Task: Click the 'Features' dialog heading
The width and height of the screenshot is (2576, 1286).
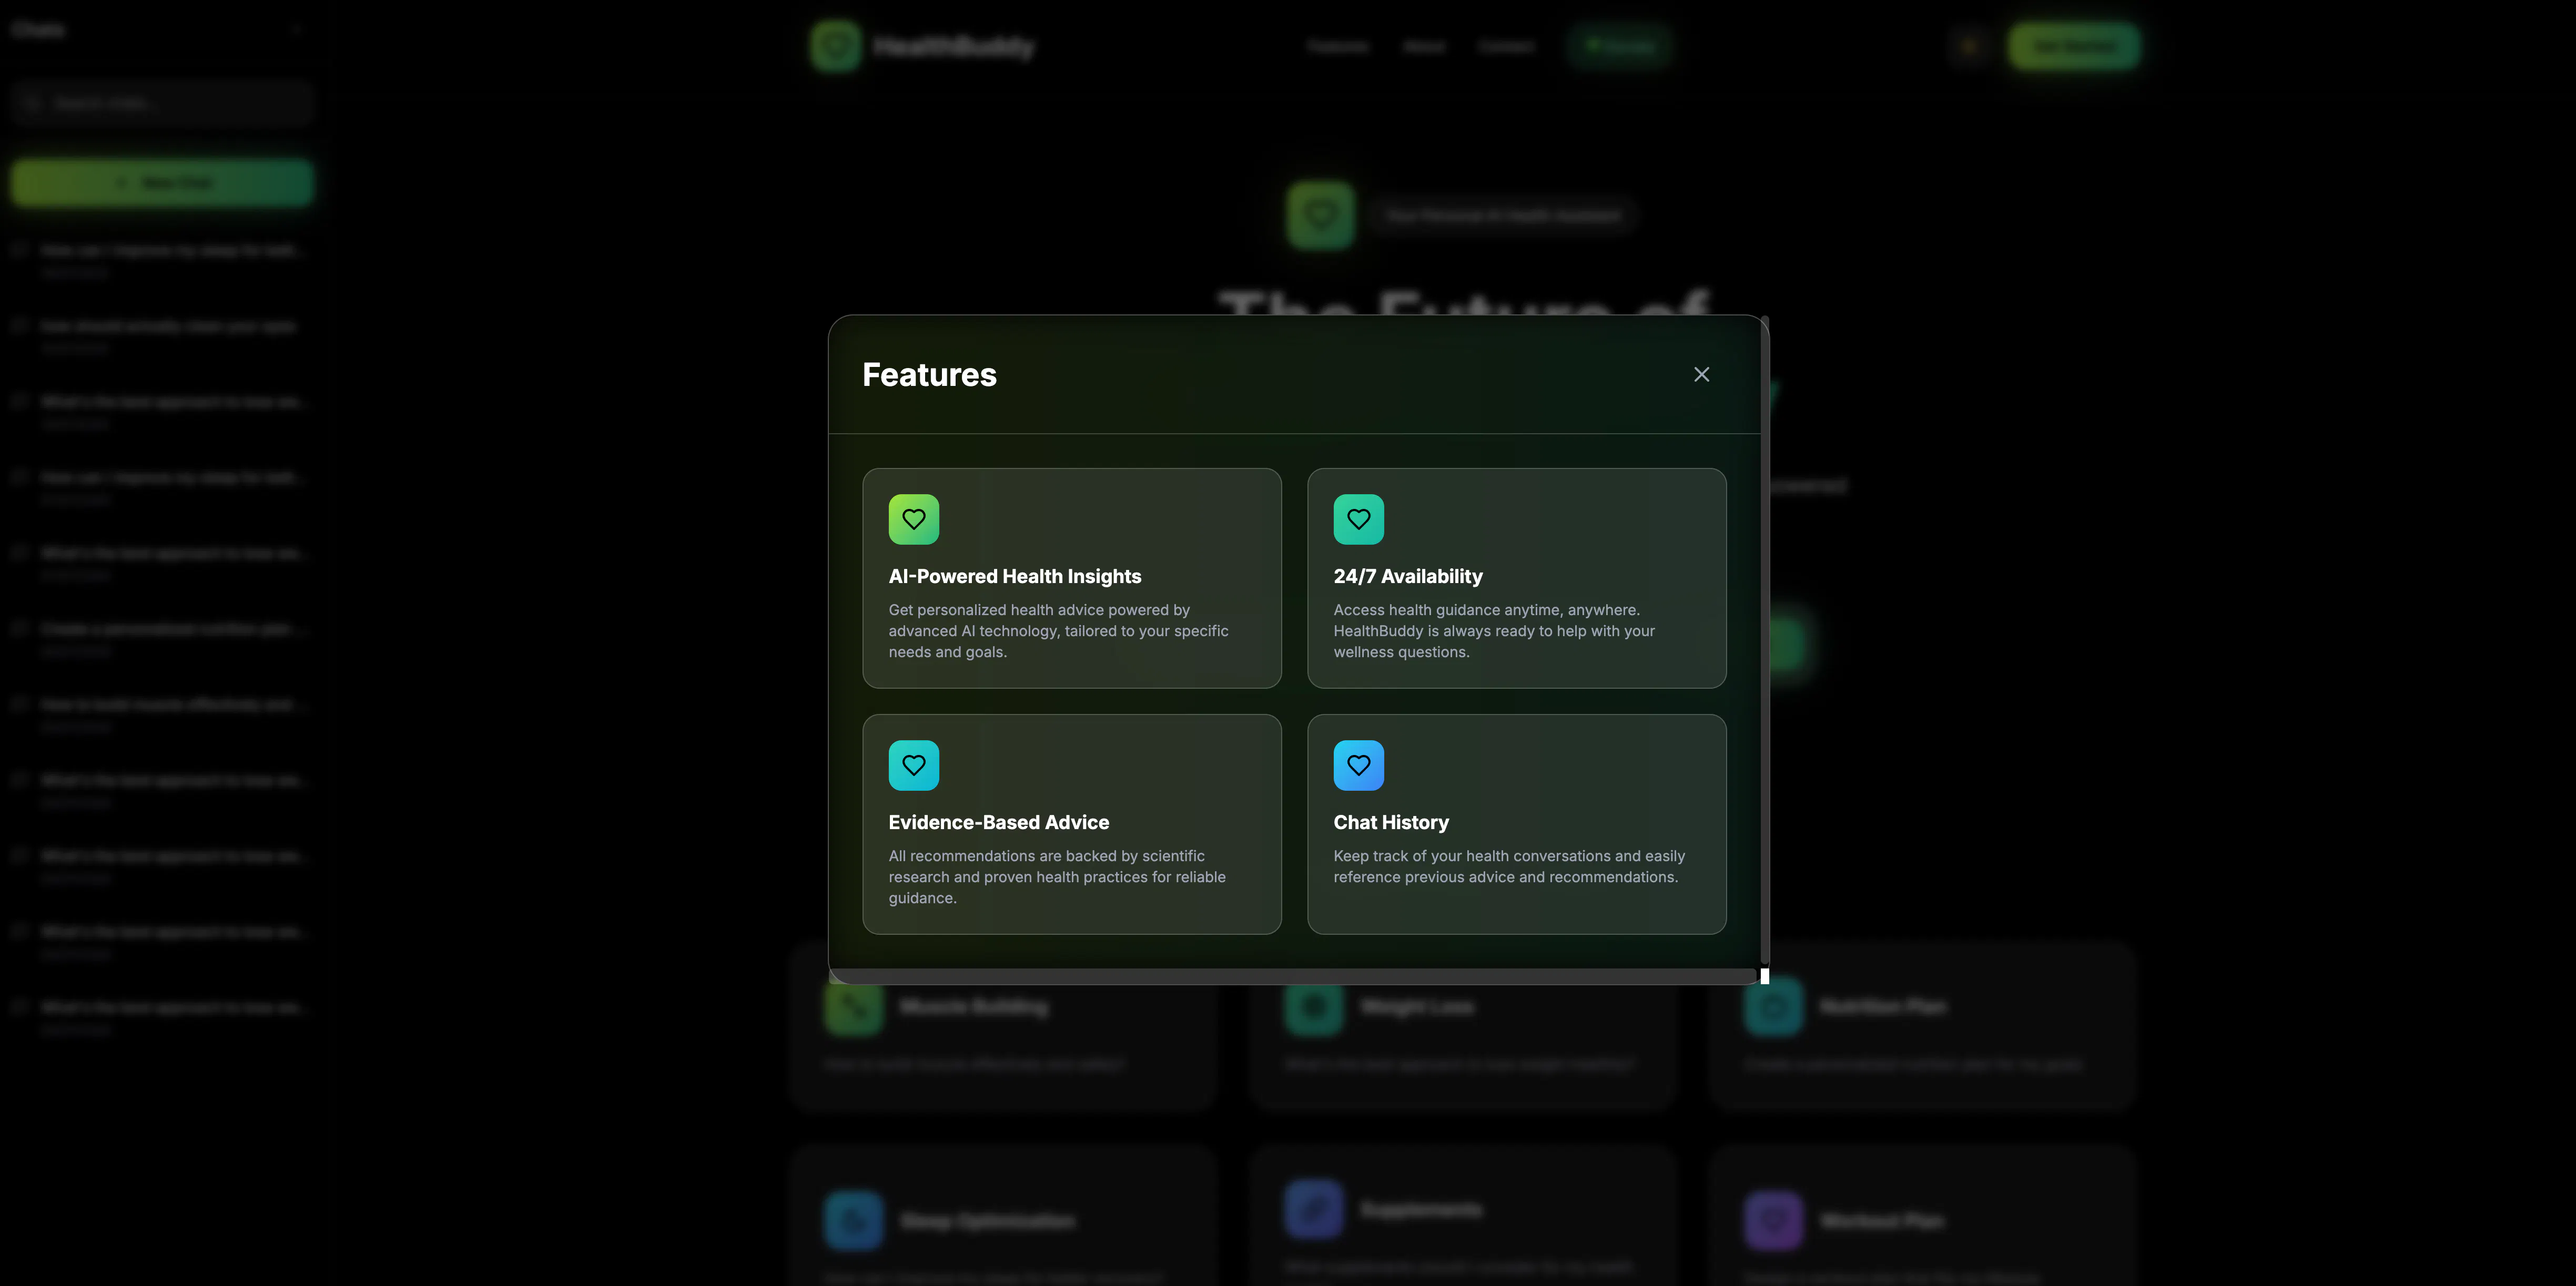Action: 929,374
